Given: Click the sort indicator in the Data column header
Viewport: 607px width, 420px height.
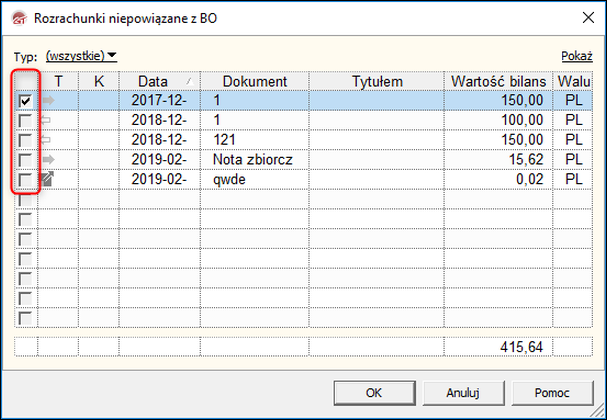Looking at the screenshot, I should pyautogui.click(x=190, y=81).
